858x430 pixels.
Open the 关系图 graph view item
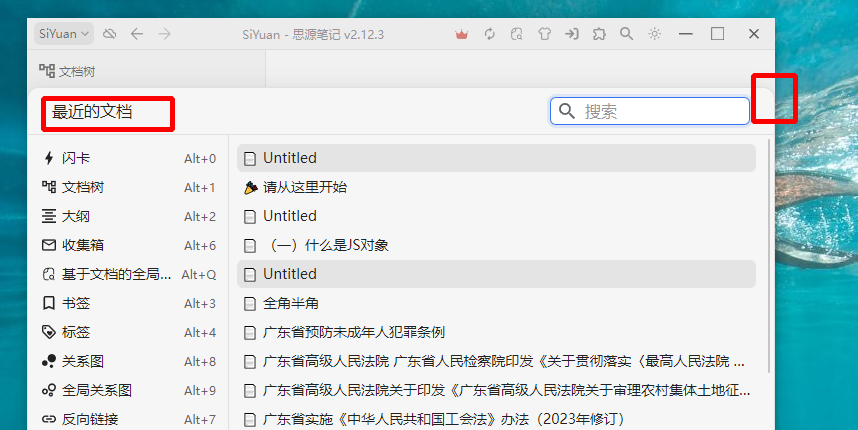(x=83, y=361)
